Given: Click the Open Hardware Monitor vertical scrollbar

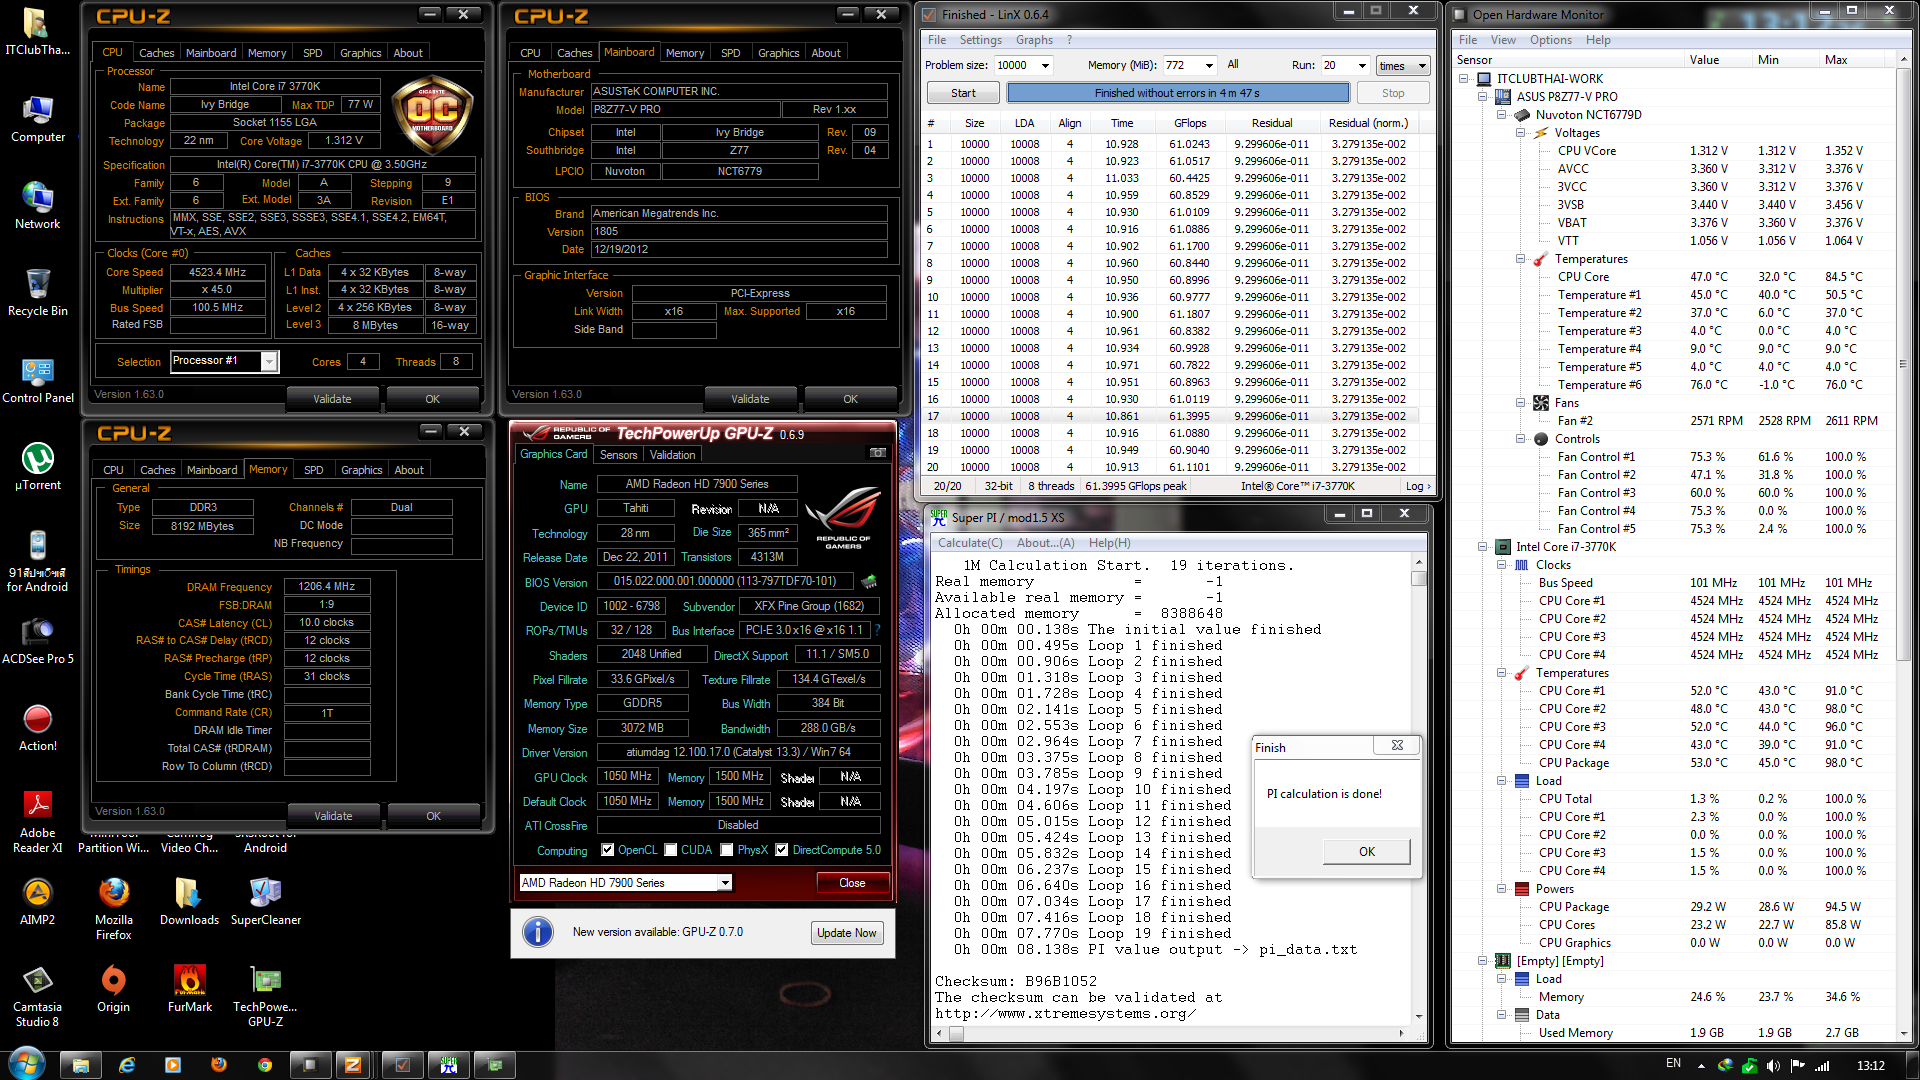Looking at the screenshot, I should (1903, 363).
